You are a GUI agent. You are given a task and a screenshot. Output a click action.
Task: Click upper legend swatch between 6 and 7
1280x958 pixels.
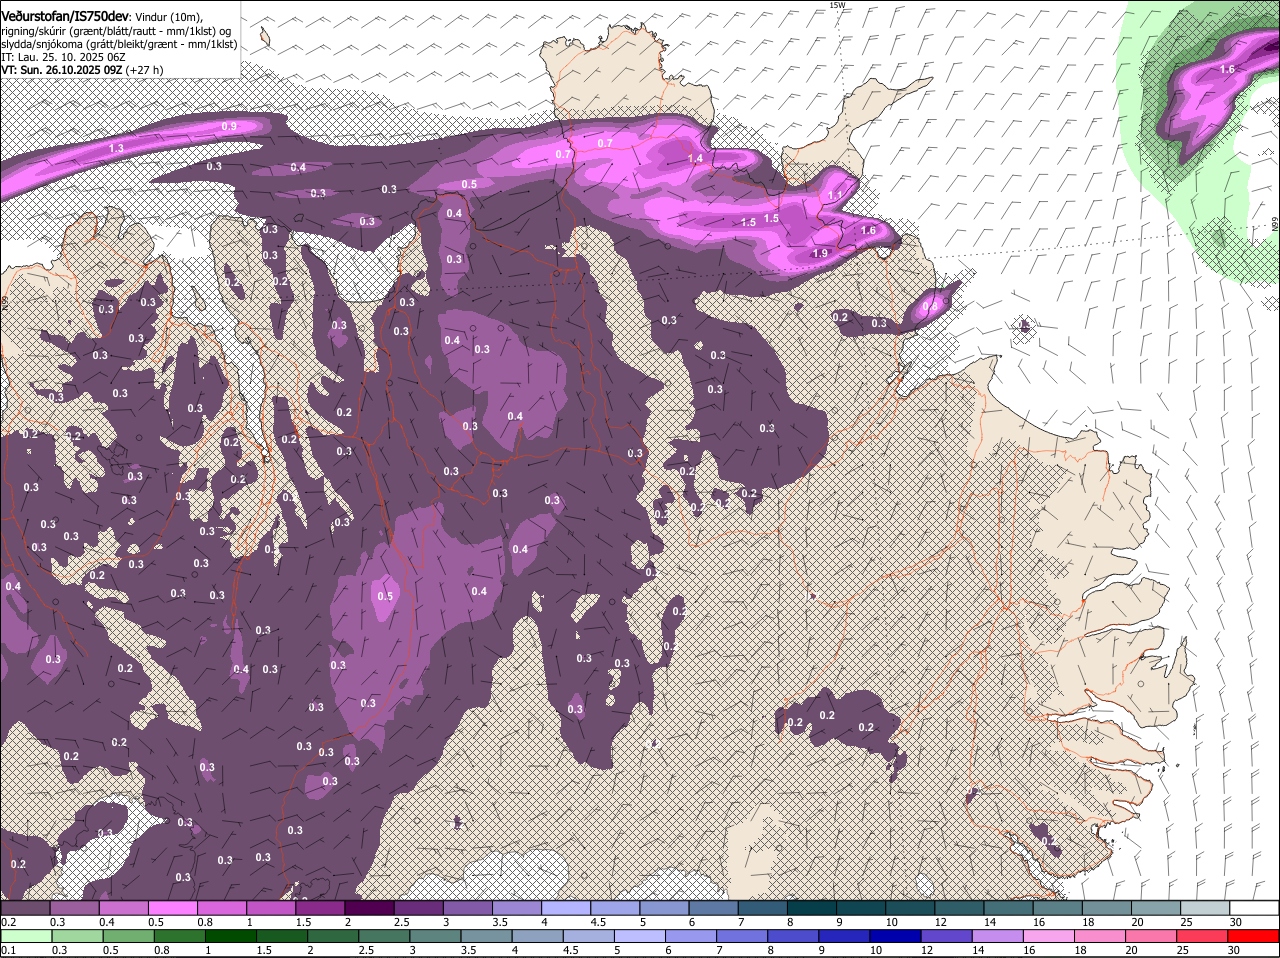click(x=713, y=908)
